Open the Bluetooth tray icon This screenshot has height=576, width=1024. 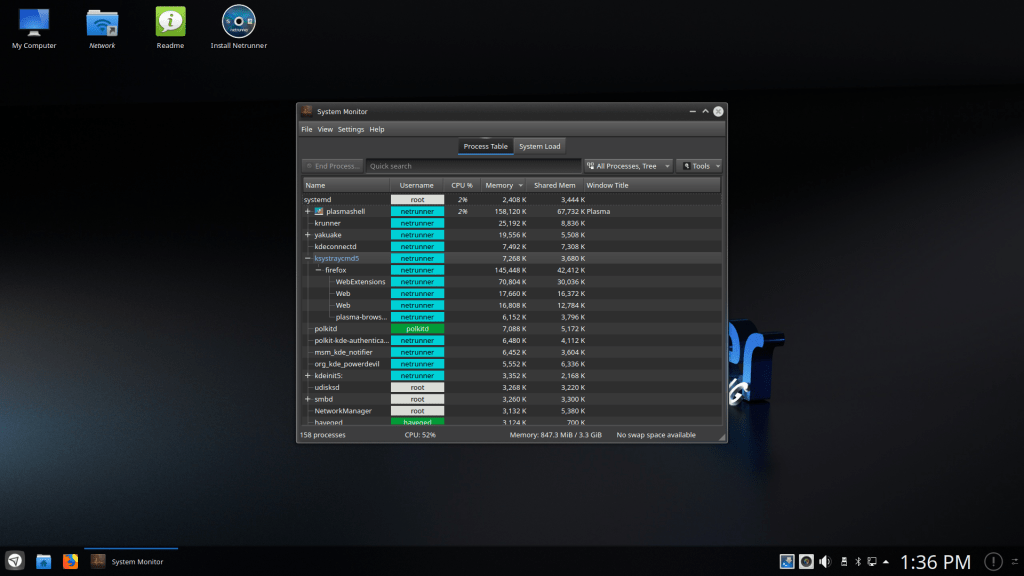coord(858,562)
